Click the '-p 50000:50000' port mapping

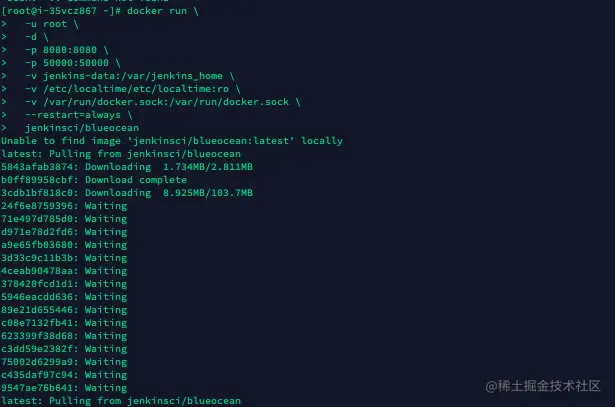pyautogui.click(x=67, y=63)
